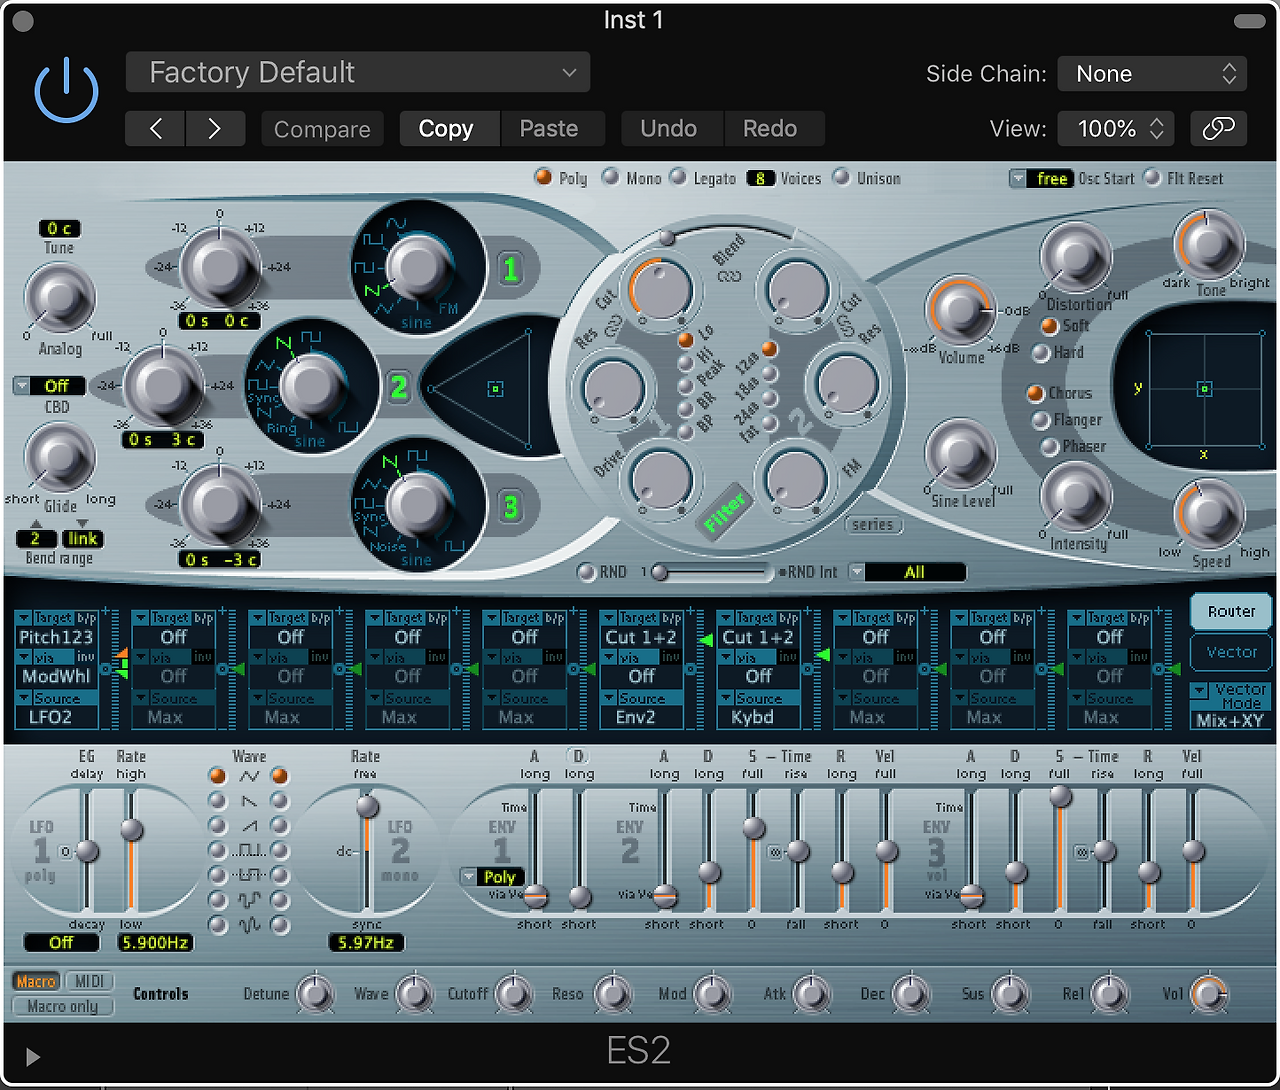The height and width of the screenshot is (1090, 1280).
Task: Open Vector Mode Mix+XY menu
Action: point(1230,705)
